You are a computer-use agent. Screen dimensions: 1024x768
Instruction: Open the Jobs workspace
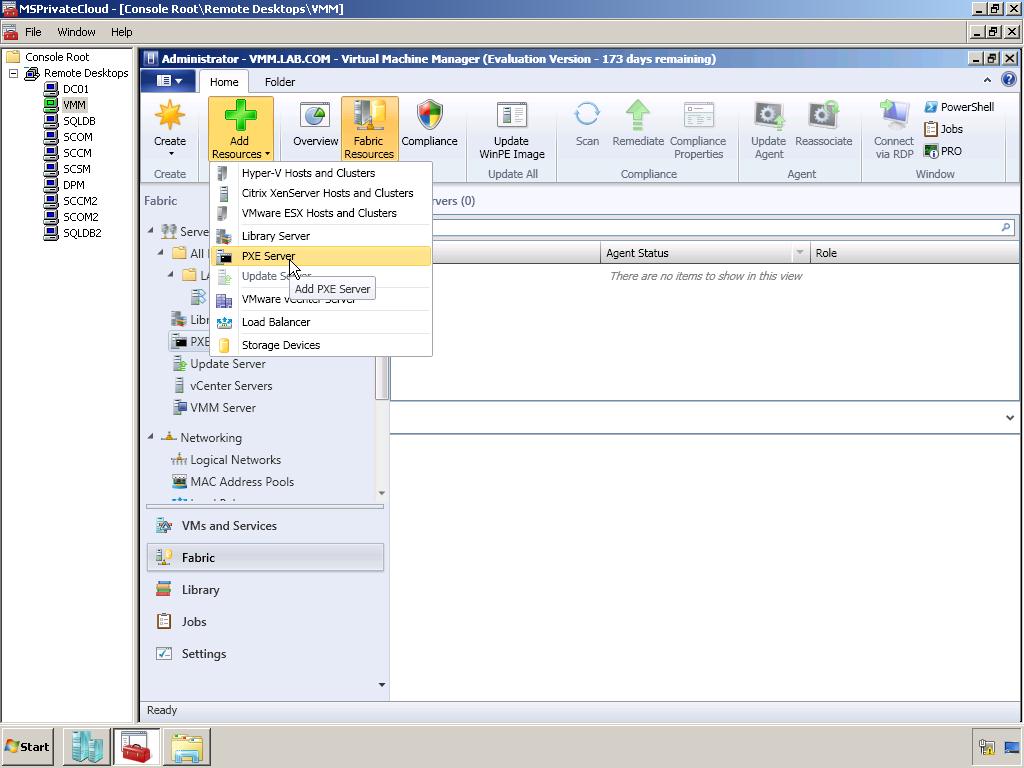point(265,622)
